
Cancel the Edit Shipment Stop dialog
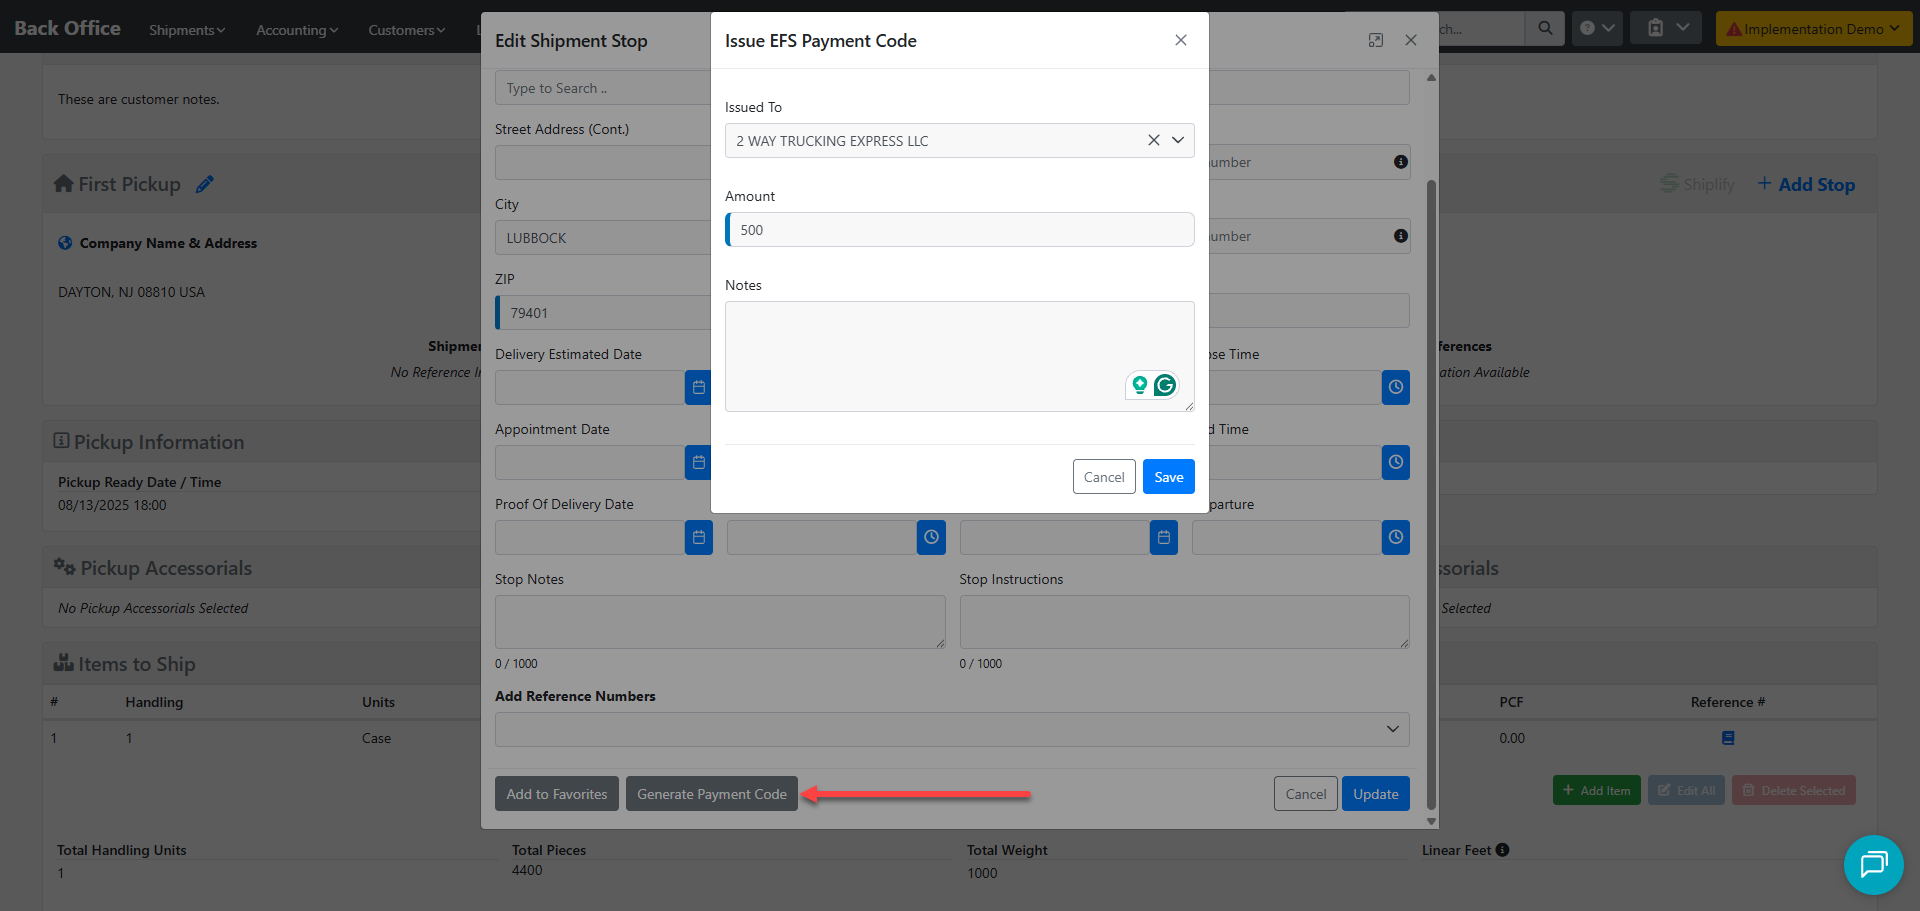[x=1306, y=794]
